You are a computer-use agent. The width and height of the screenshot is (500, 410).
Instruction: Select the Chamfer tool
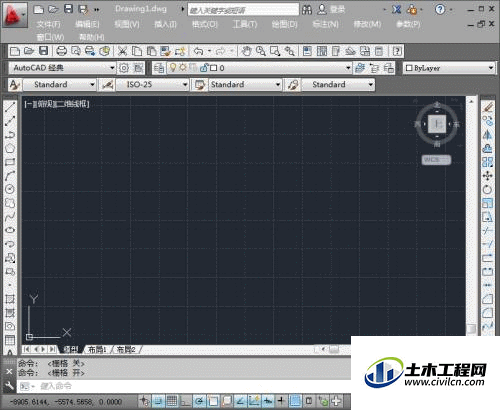pos(488,299)
